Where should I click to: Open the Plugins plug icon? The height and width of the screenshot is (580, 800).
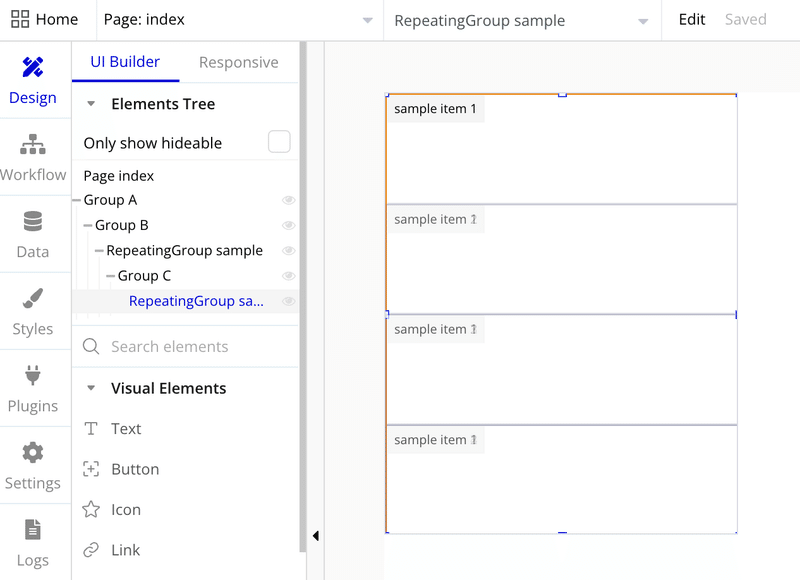[x=33, y=376]
